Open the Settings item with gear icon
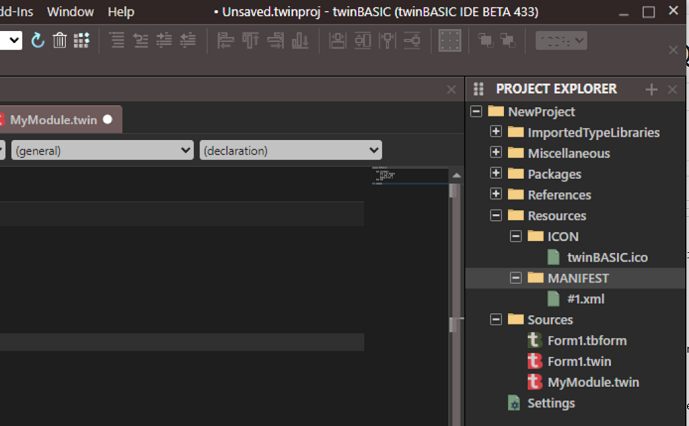 [550, 403]
